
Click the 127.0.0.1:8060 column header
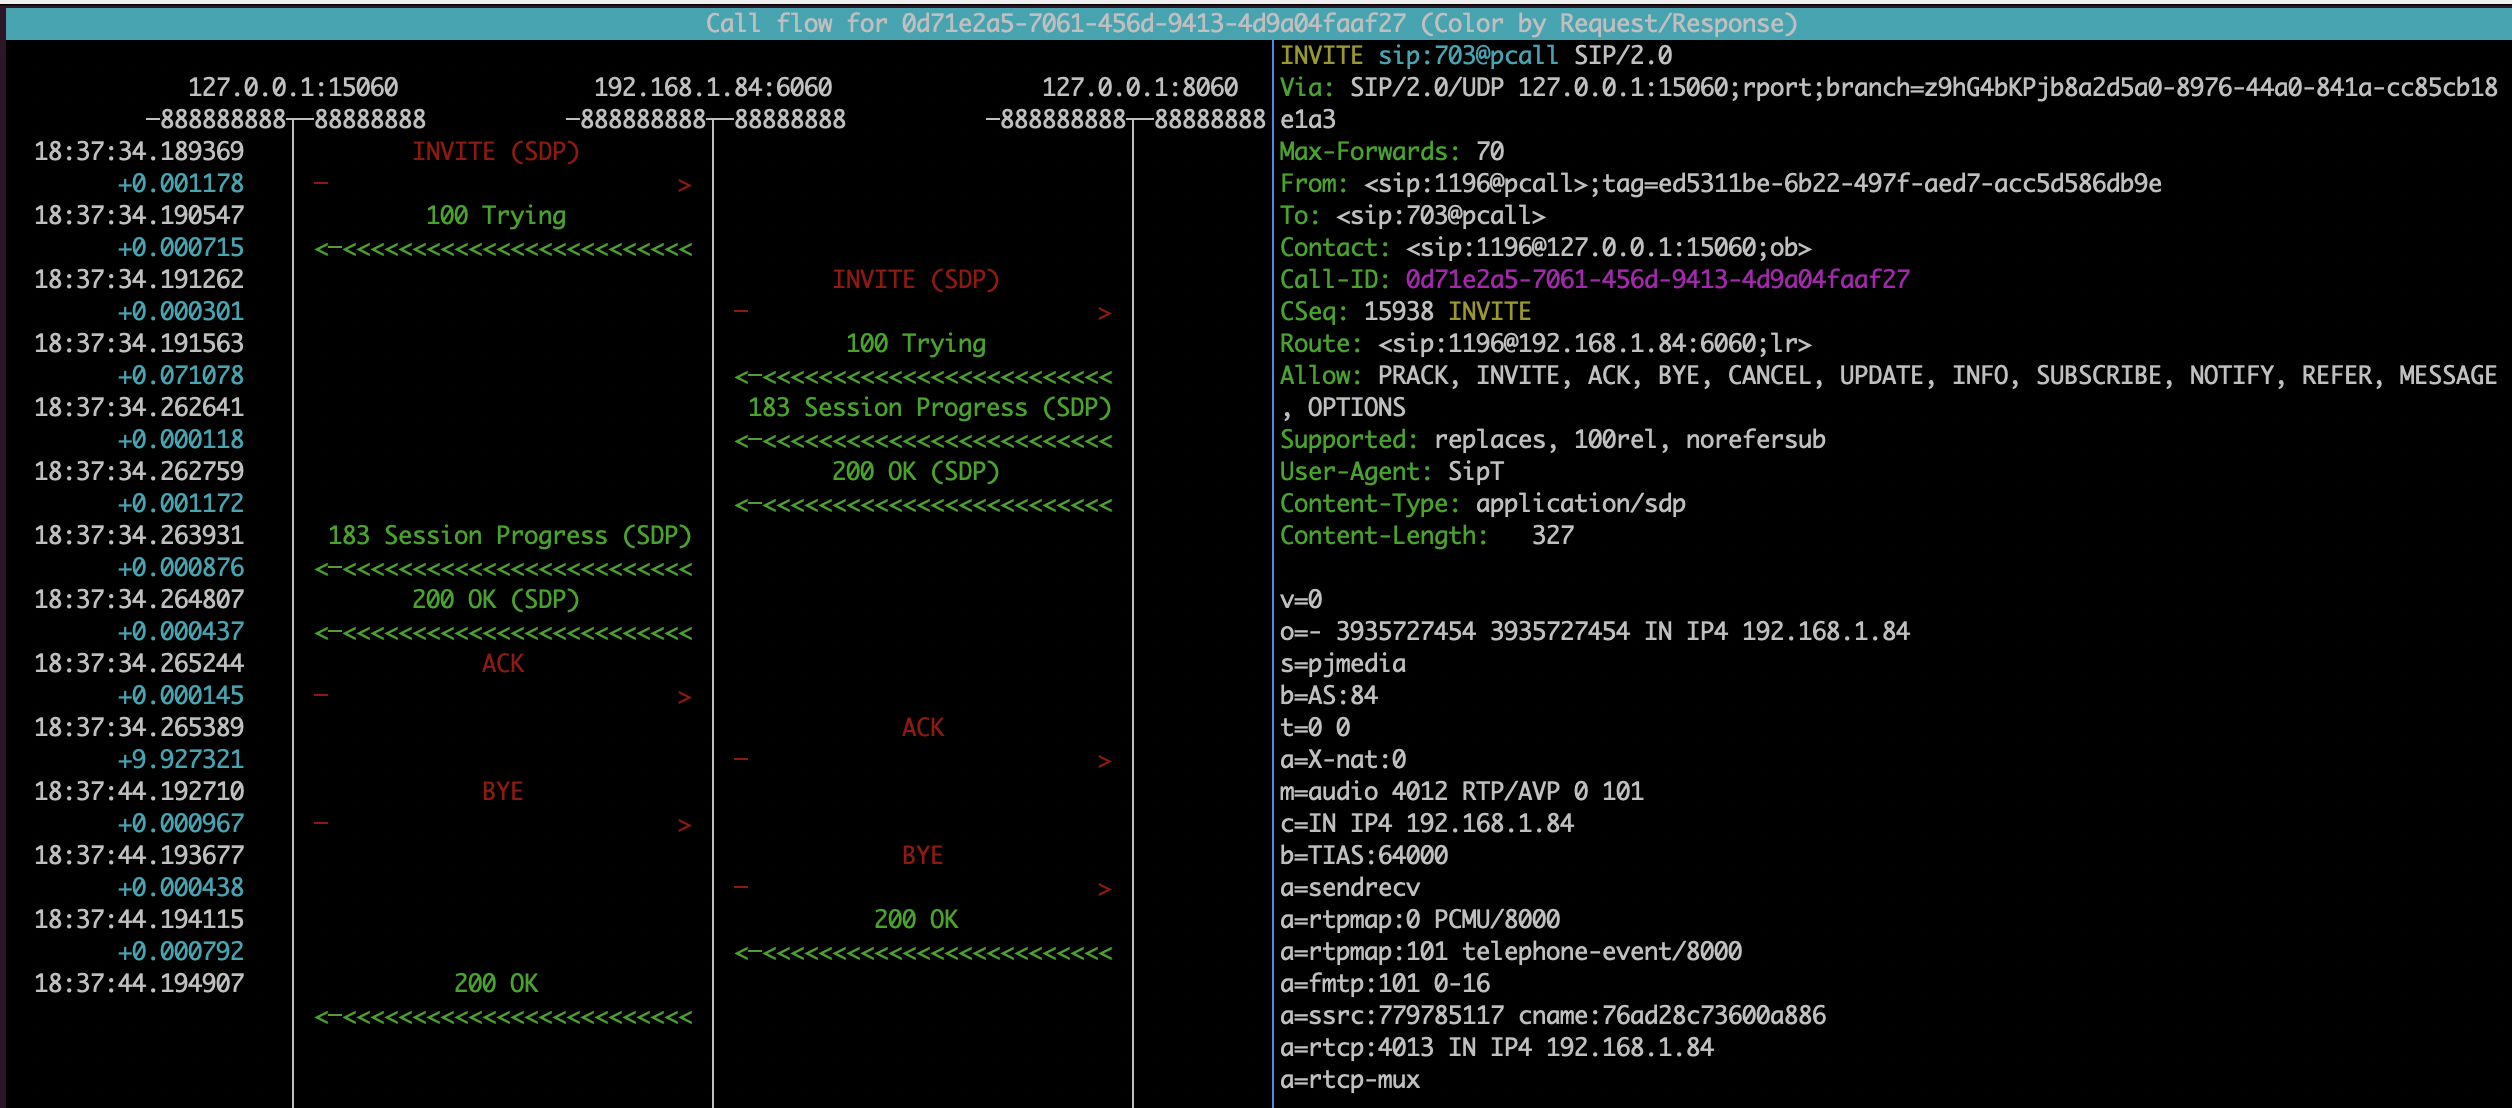click(1140, 88)
